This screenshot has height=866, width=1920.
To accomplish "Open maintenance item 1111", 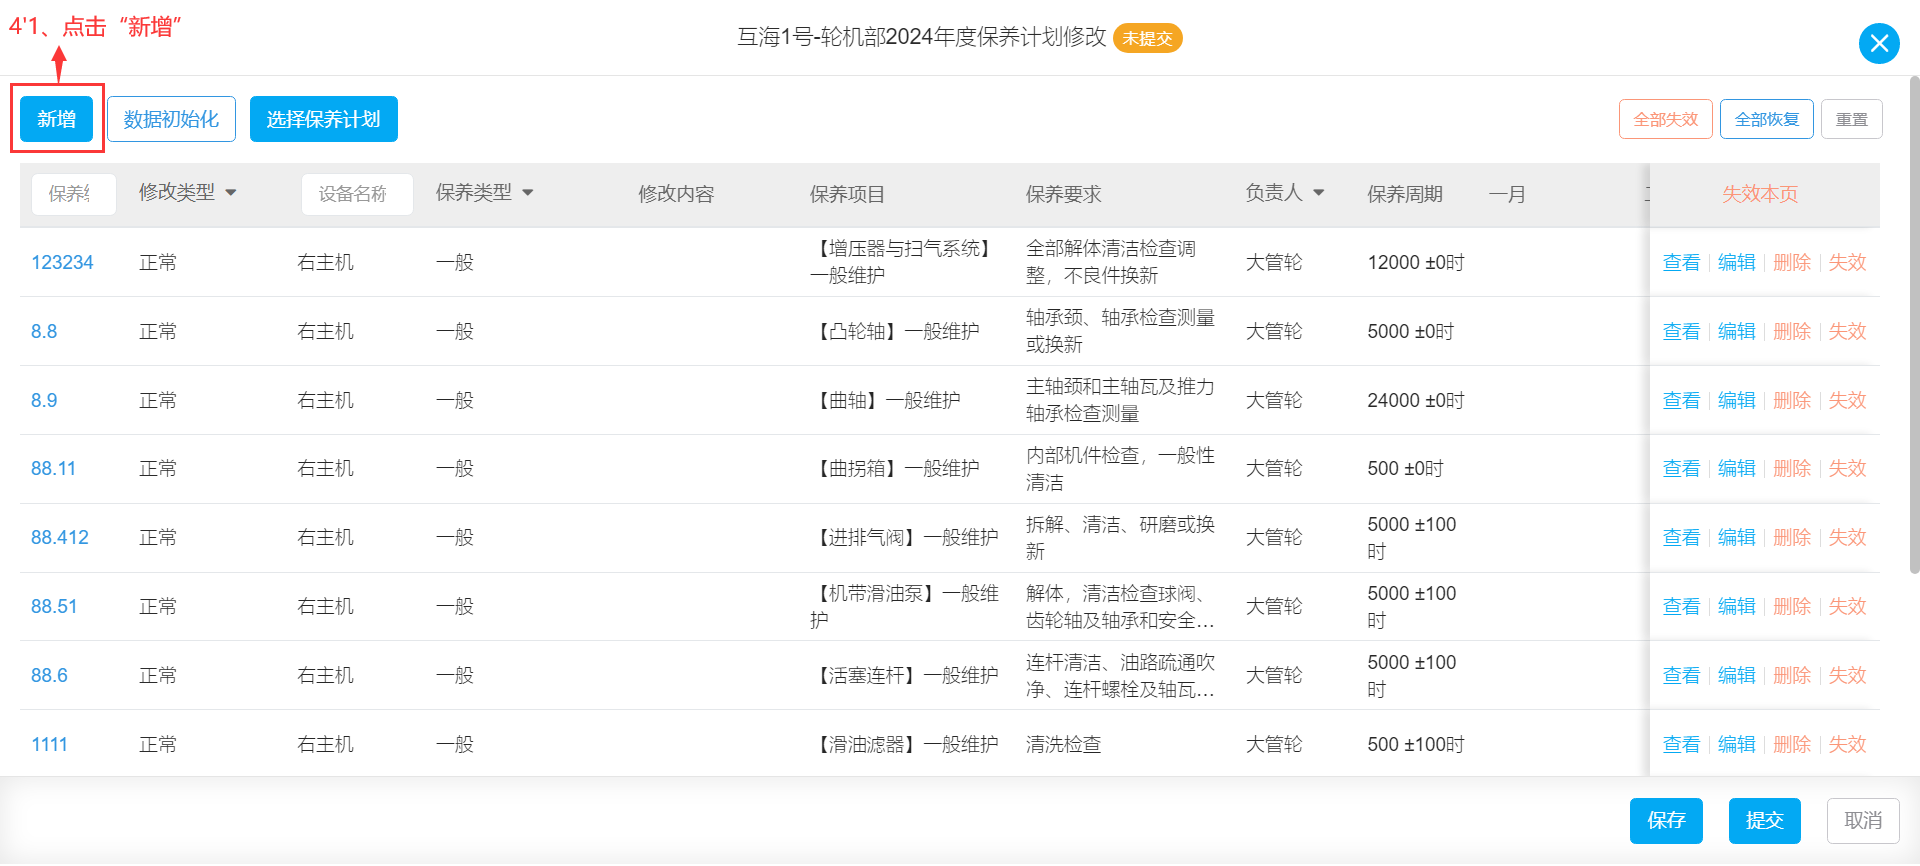I will point(49,744).
